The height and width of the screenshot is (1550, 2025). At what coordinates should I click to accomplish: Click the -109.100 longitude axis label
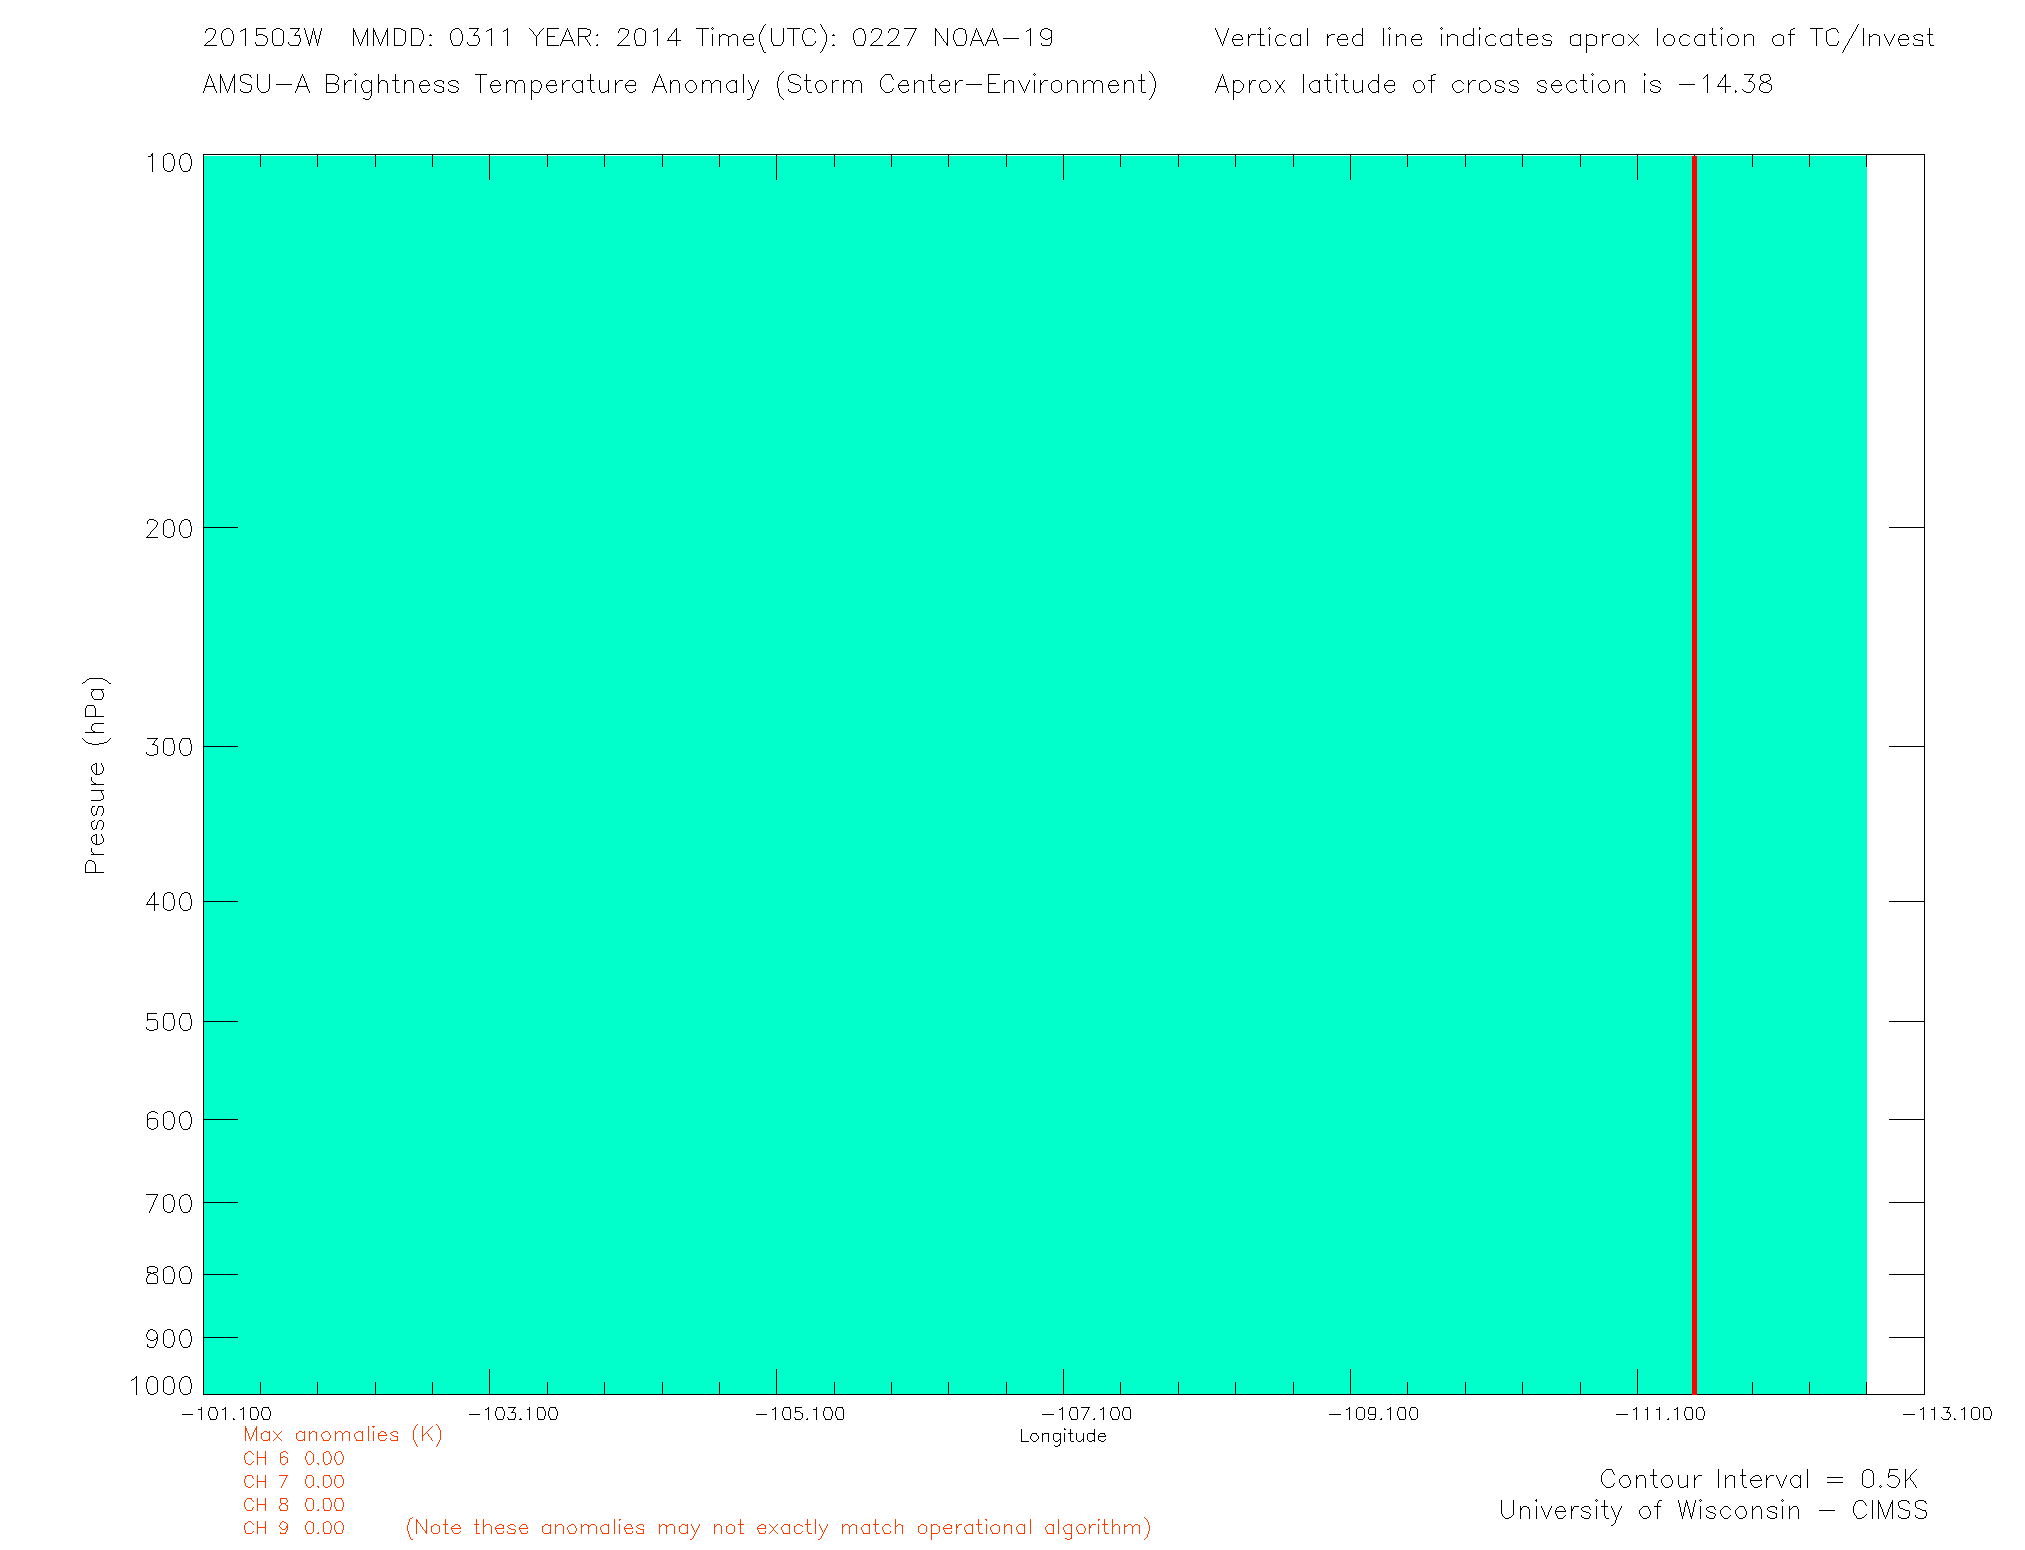[1373, 1414]
